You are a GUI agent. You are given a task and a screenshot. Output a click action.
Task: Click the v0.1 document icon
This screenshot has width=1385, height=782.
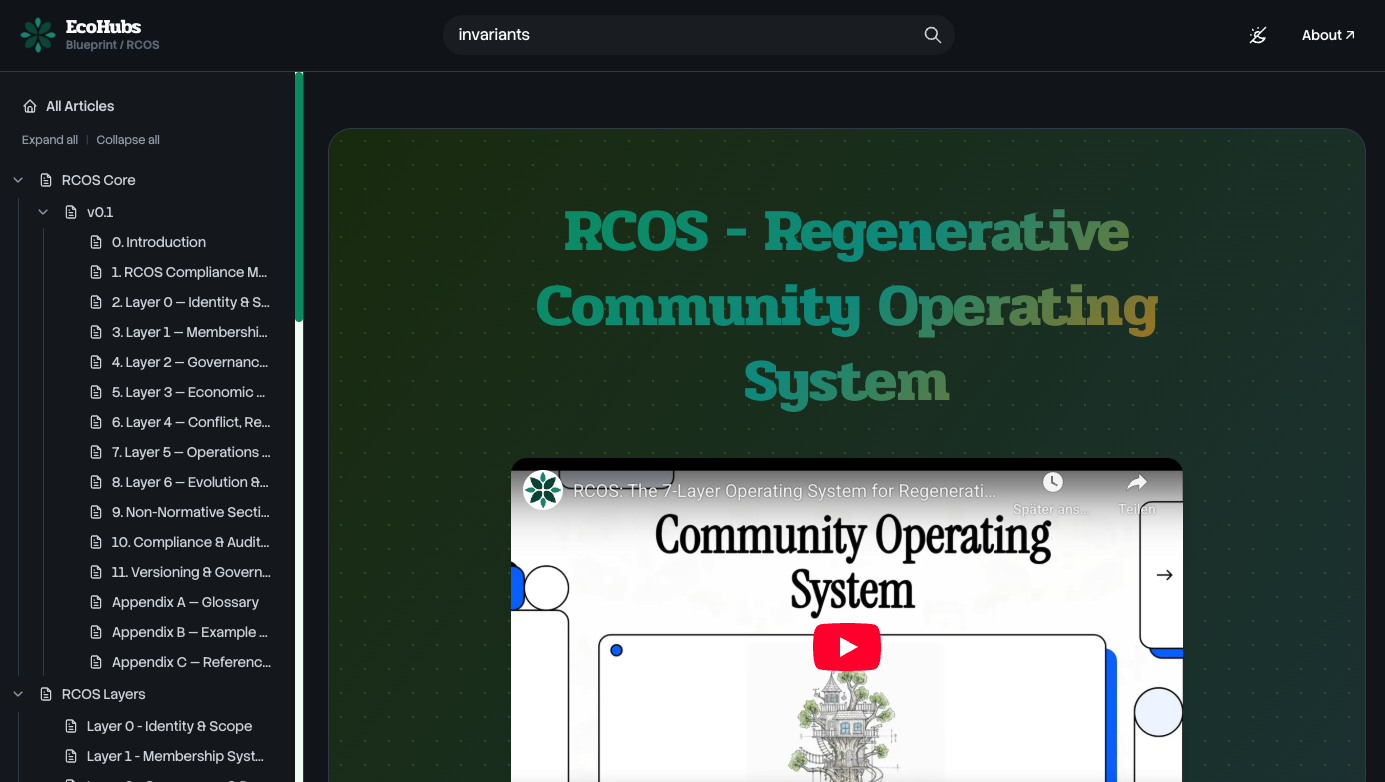pyautogui.click(x=71, y=212)
